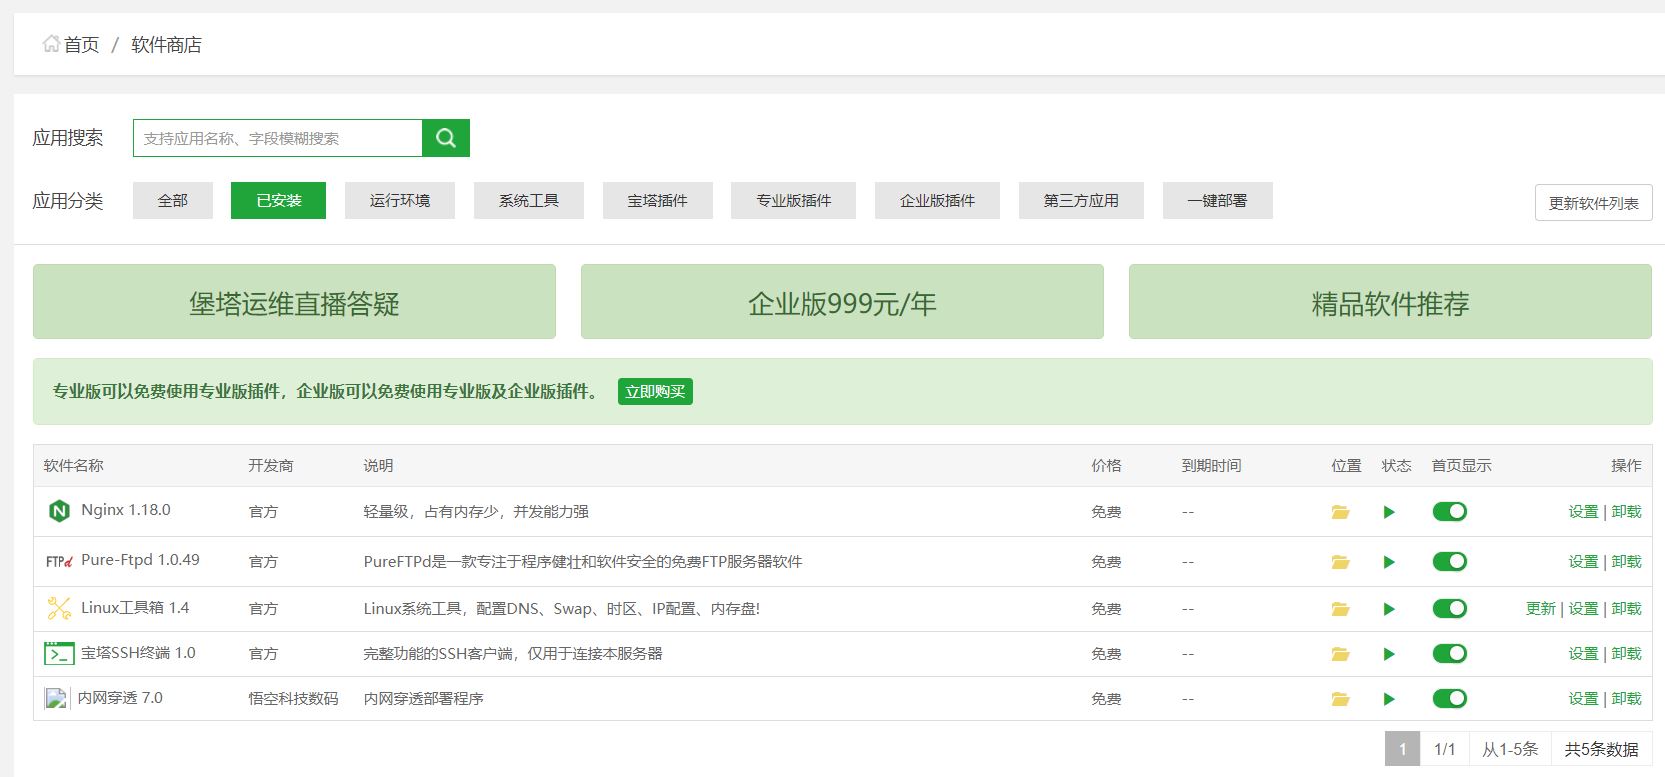Click 卸载 for Nginx
The height and width of the screenshot is (777, 1665).
(1626, 512)
